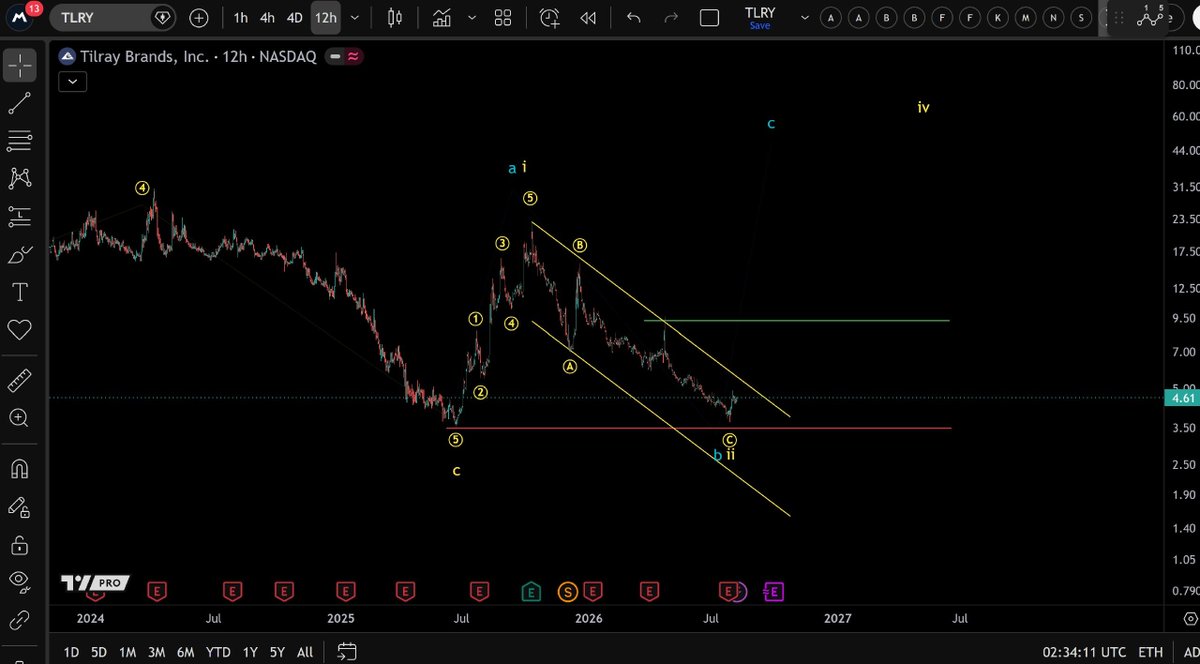Set range to YTD
This screenshot has width=1200, height=664.
click(218, 652)
